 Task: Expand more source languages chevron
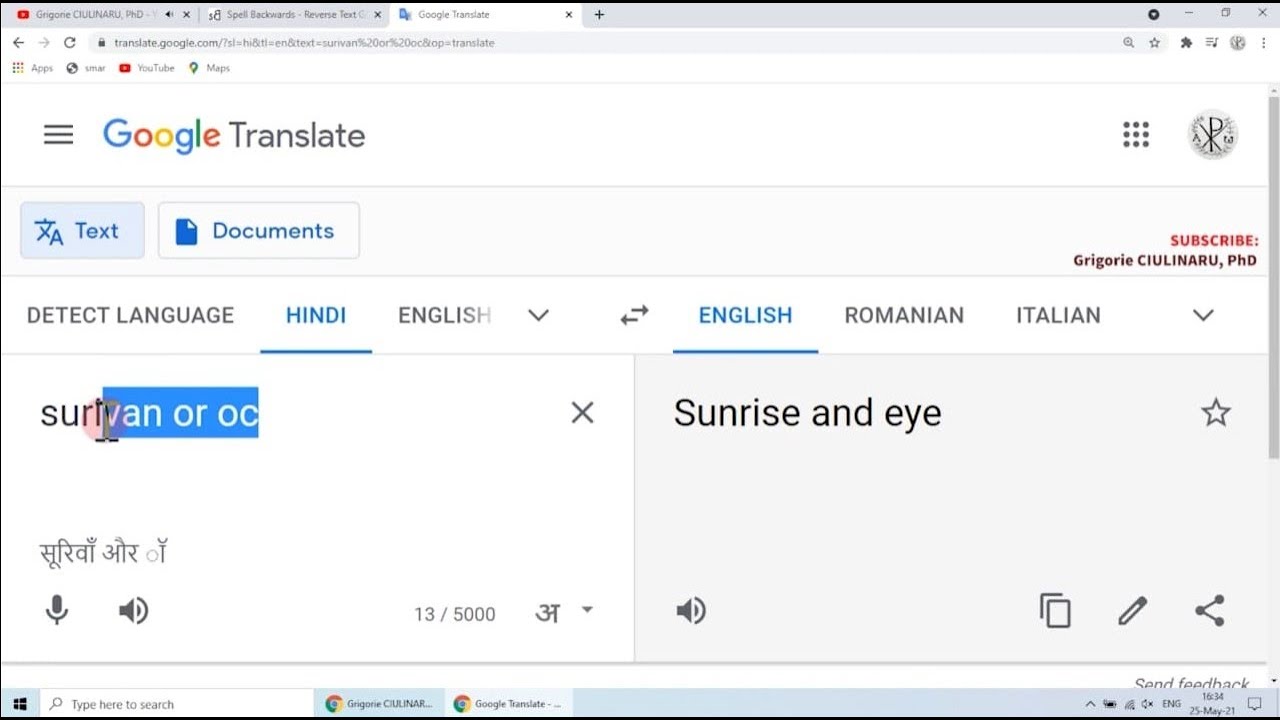[538, 315]
